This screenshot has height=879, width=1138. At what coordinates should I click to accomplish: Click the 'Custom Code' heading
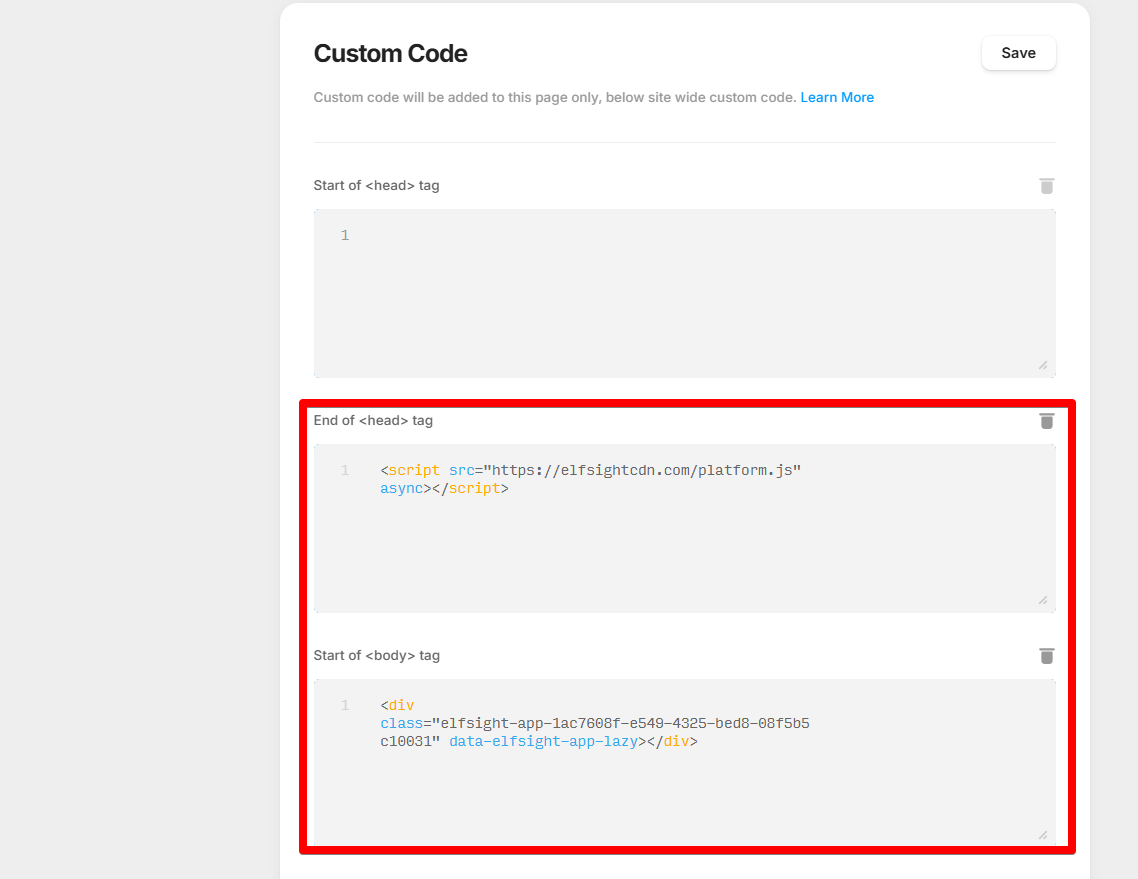390,54
